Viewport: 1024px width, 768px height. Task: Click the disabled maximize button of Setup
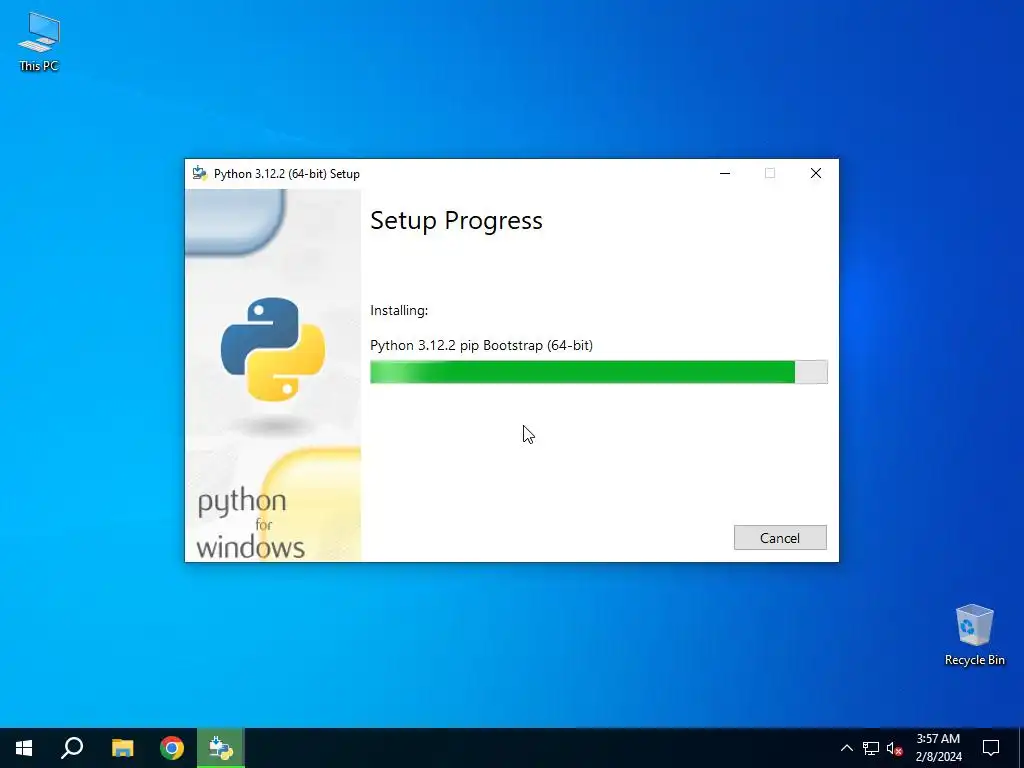click(770, 174)
